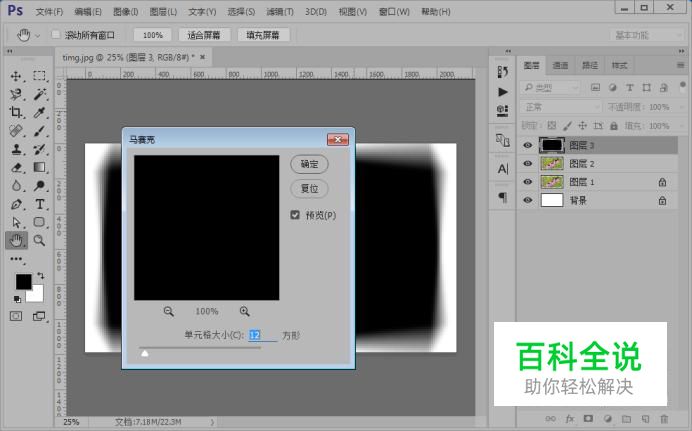Add a layer style with fx

tap(570, 419)
